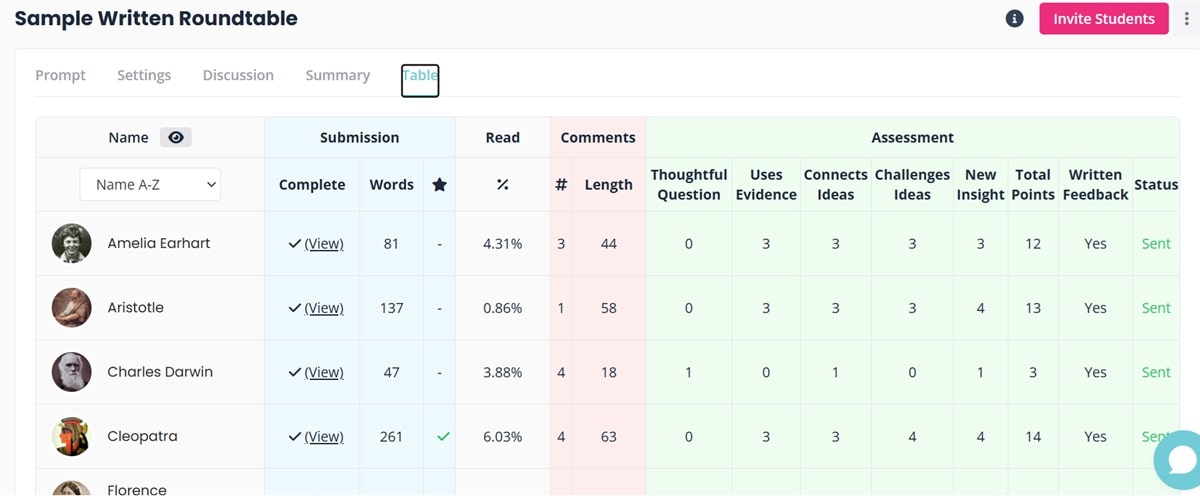Click the Total Points column header
This screenshot has width=1200, height=496.
click(1033, 184)
